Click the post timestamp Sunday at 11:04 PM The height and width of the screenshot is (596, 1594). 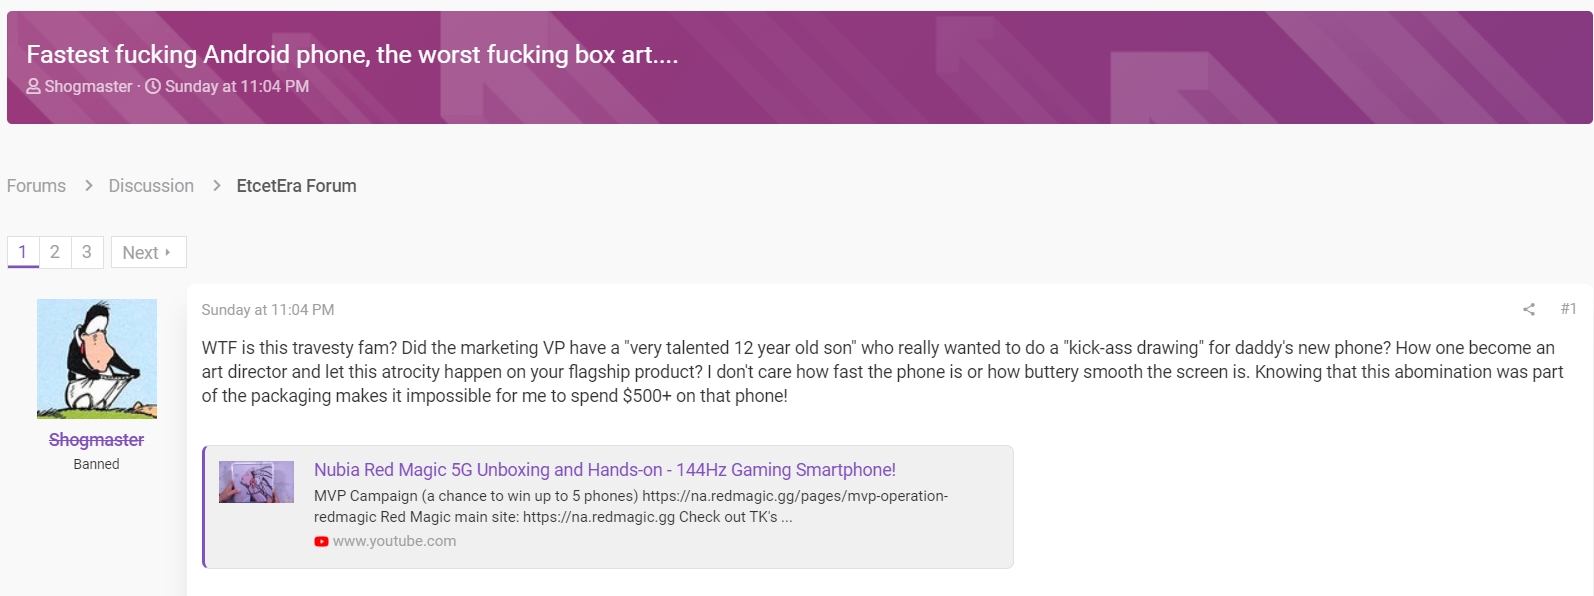point(268,310)
